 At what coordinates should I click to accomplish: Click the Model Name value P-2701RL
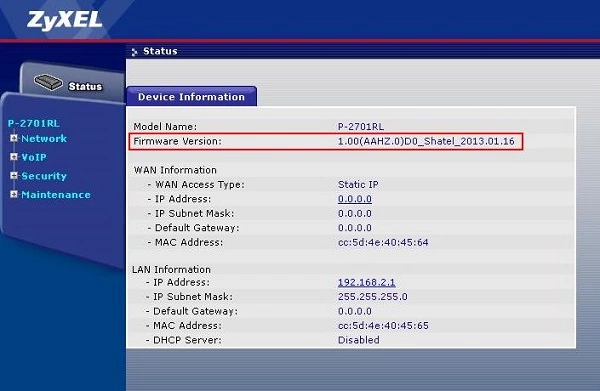[x=361, y=127]
